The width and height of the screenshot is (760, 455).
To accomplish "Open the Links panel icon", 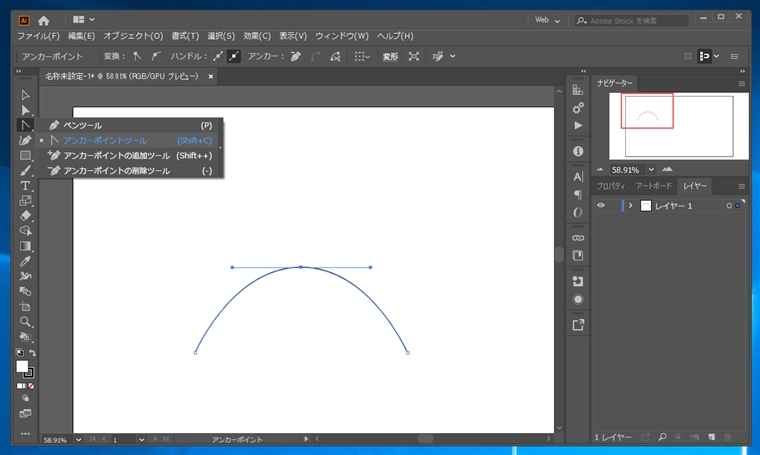I will click(578, 238).
